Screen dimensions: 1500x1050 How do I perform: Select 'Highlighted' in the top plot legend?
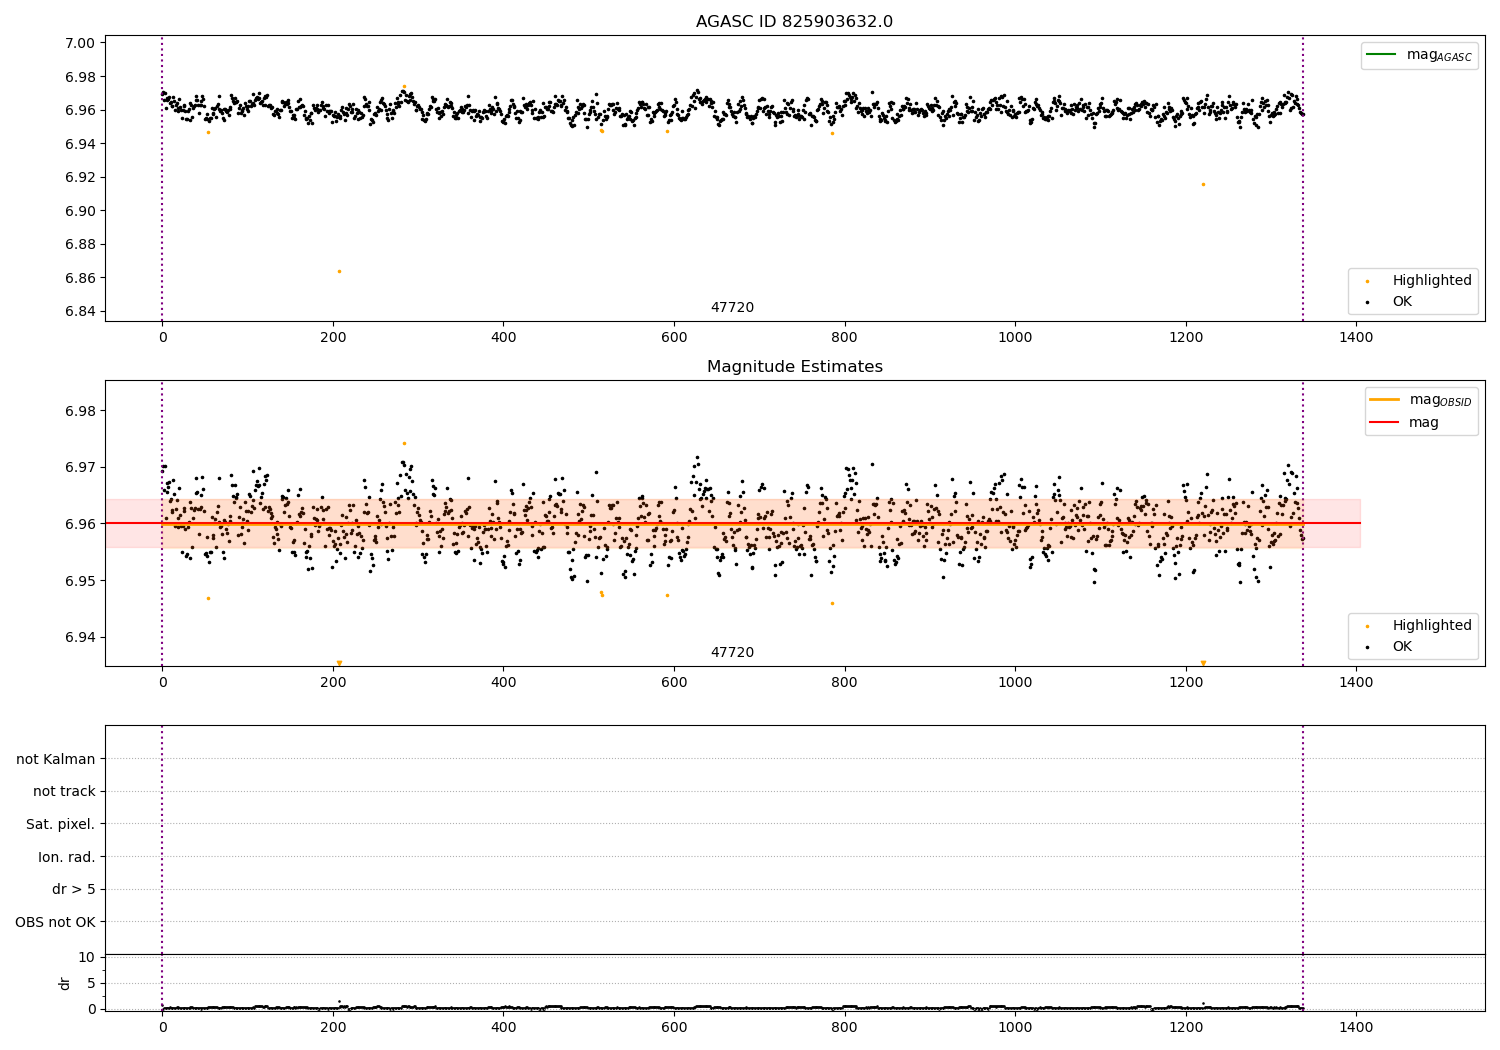(x=1432, y=280)
